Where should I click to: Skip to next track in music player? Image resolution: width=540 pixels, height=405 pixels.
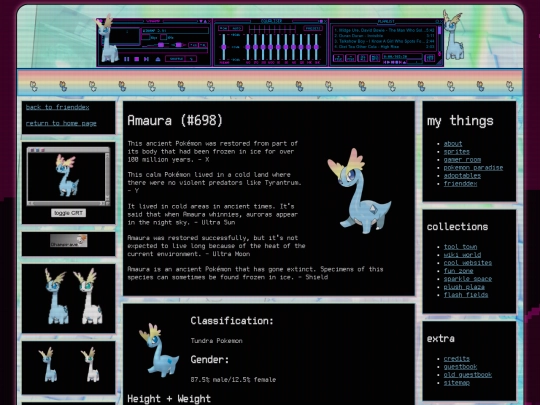tap(146, 59)
